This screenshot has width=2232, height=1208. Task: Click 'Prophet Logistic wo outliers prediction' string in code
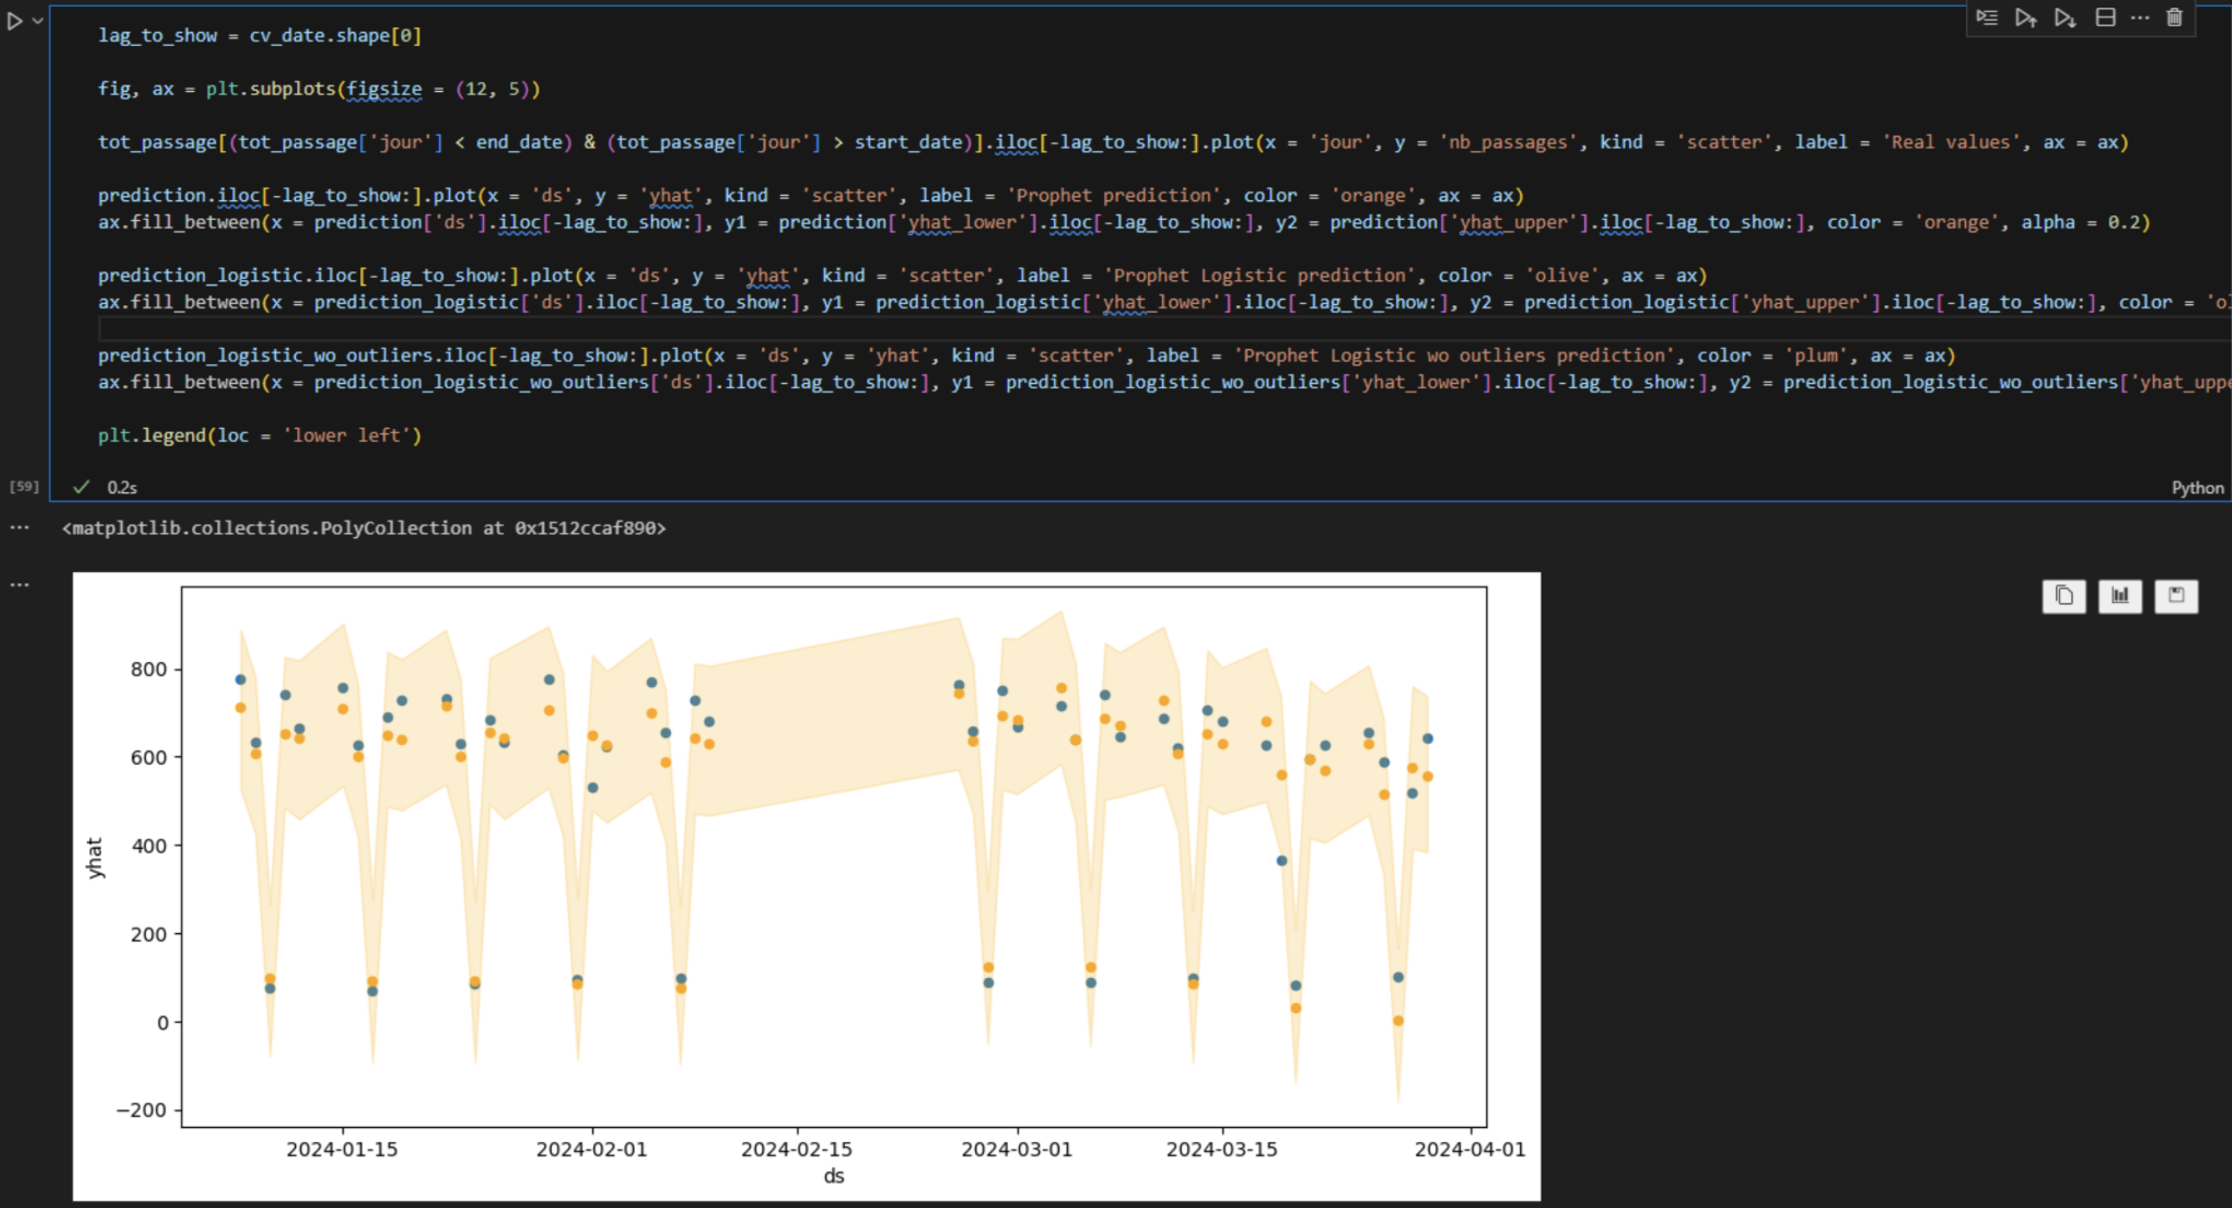point(1454,356)
